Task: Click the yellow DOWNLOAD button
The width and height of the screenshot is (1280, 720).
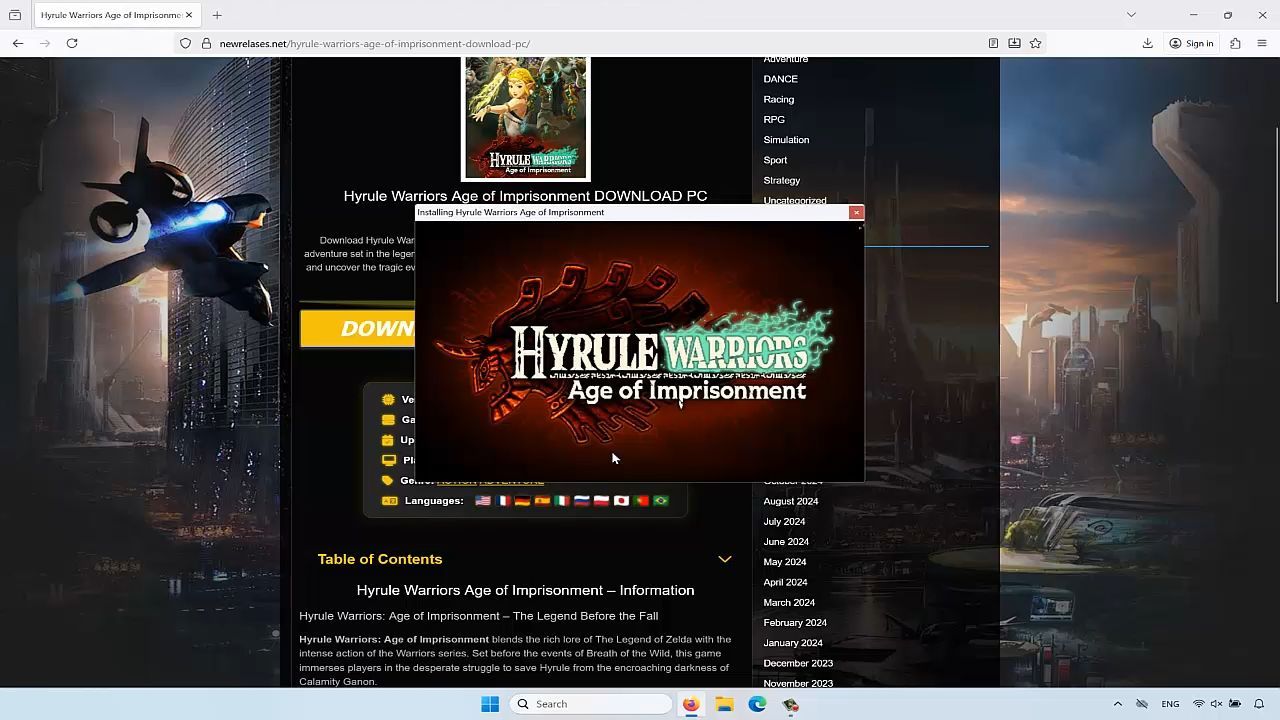Action: point(358,329)
